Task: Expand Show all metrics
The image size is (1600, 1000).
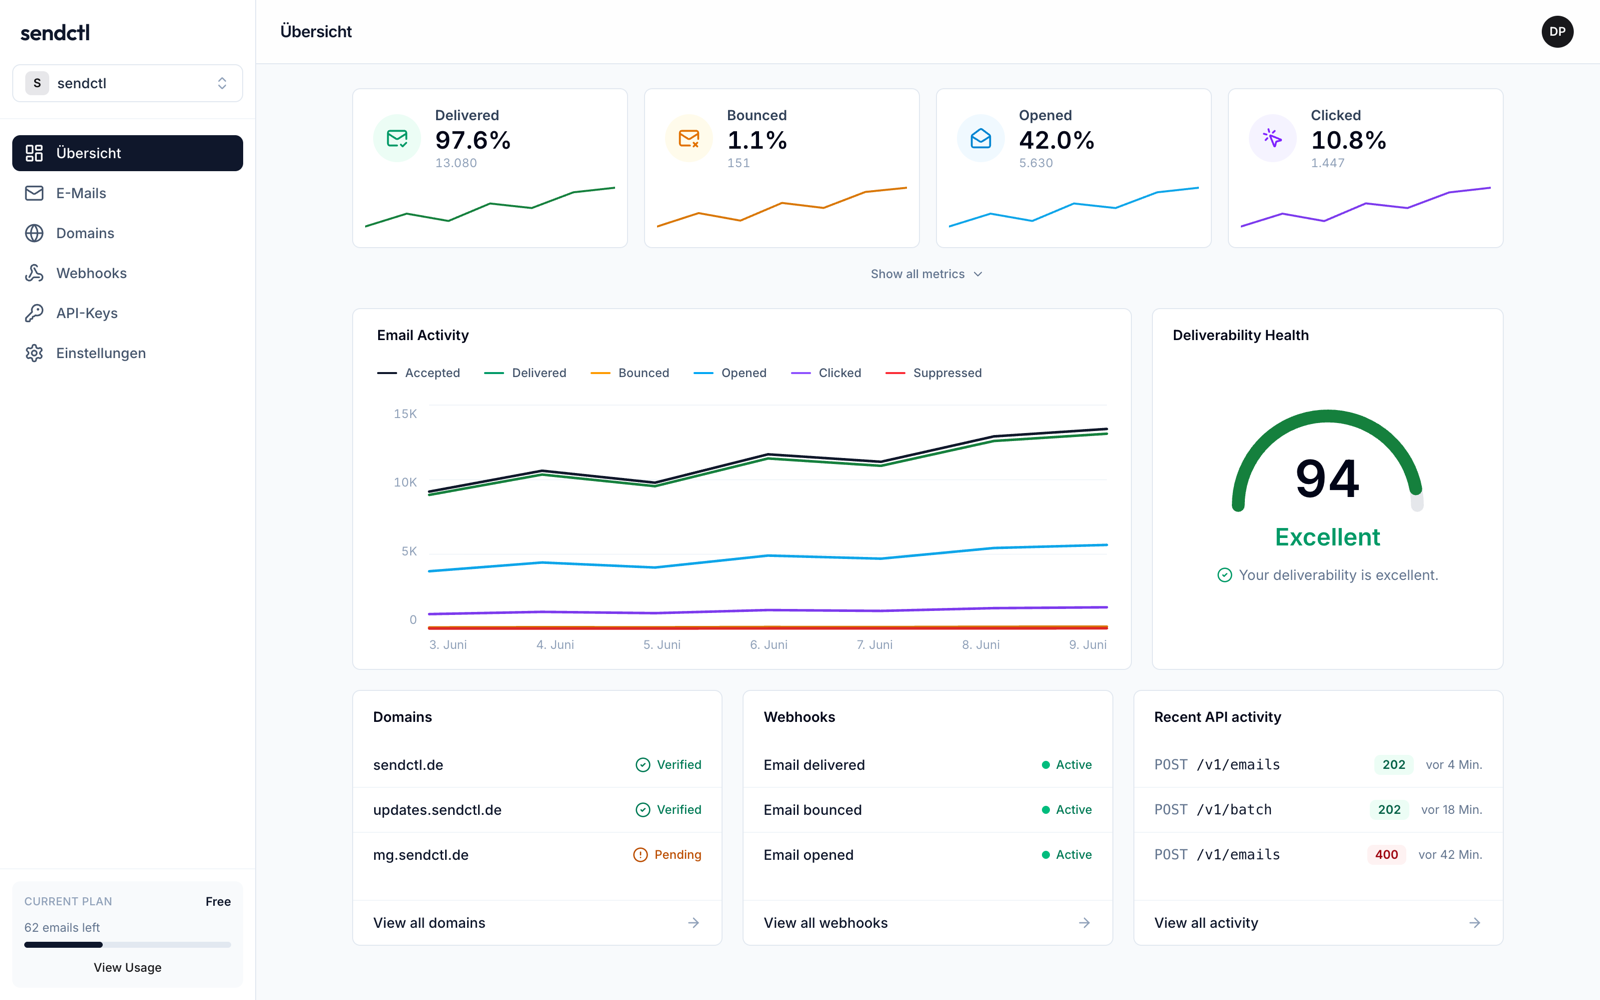Action: click(x=927, y=274)
